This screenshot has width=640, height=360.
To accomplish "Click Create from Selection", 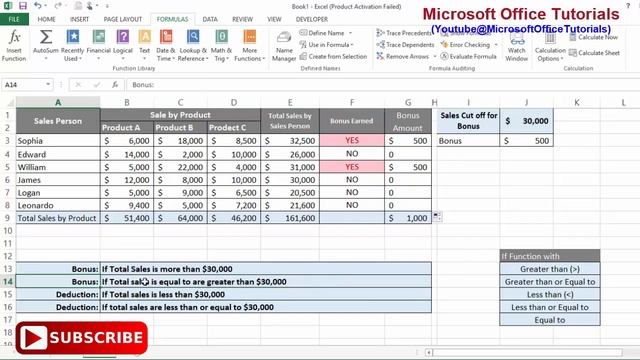I will pos(333,56).
